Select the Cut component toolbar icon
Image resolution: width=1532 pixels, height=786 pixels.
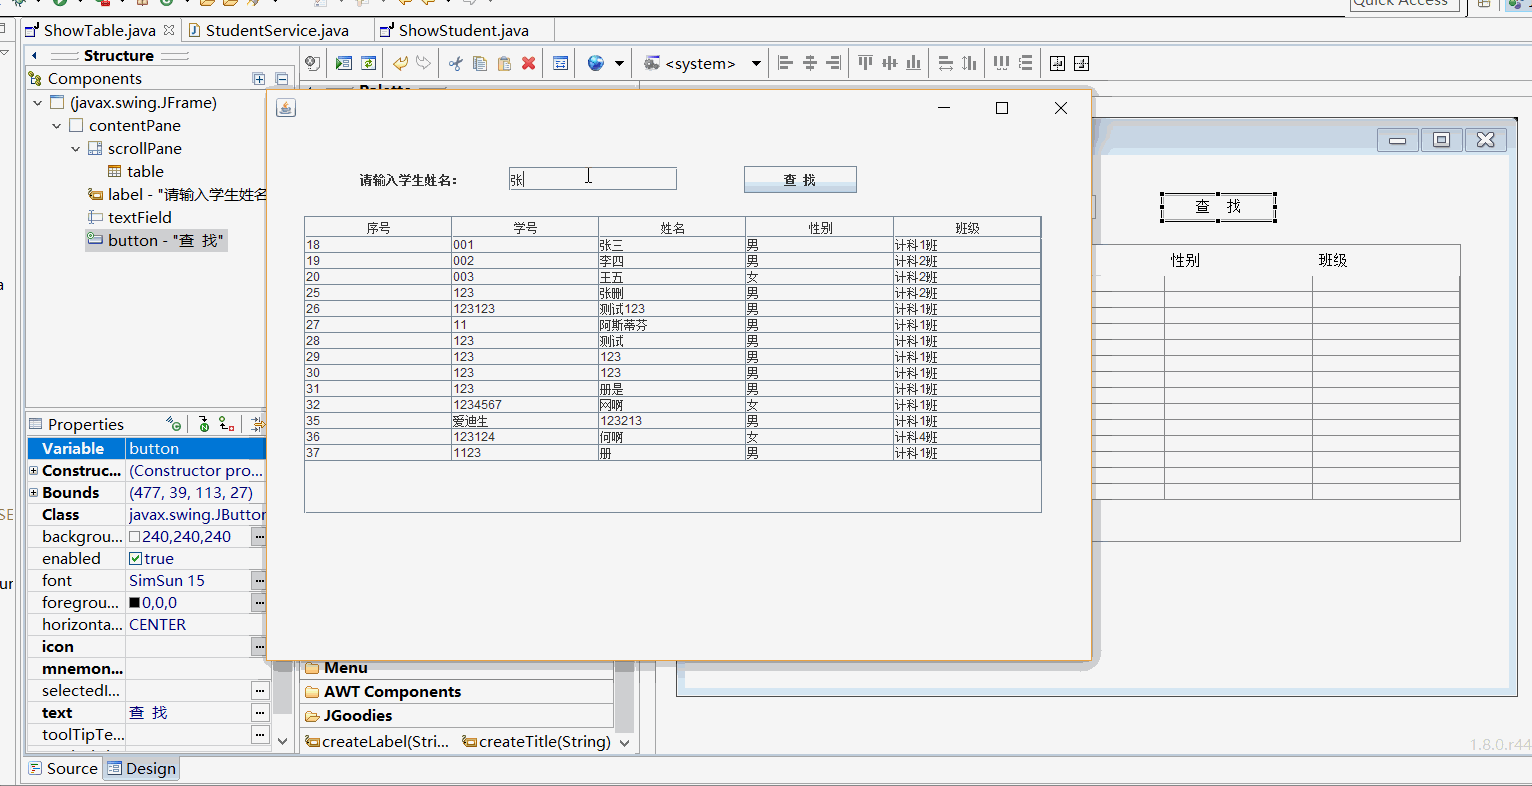coord(455,62)
